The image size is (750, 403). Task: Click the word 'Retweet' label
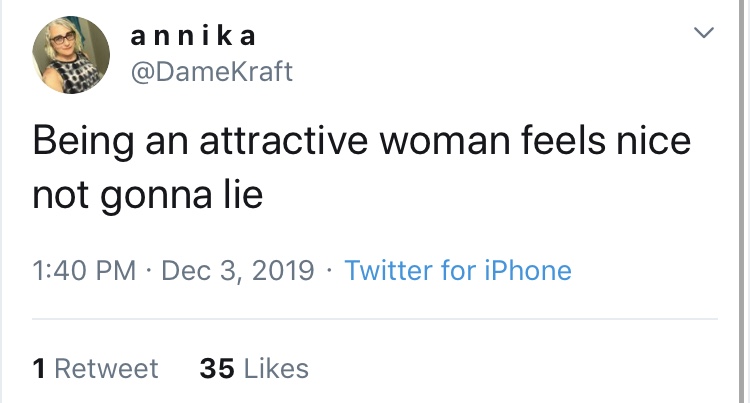coord(106,368)
